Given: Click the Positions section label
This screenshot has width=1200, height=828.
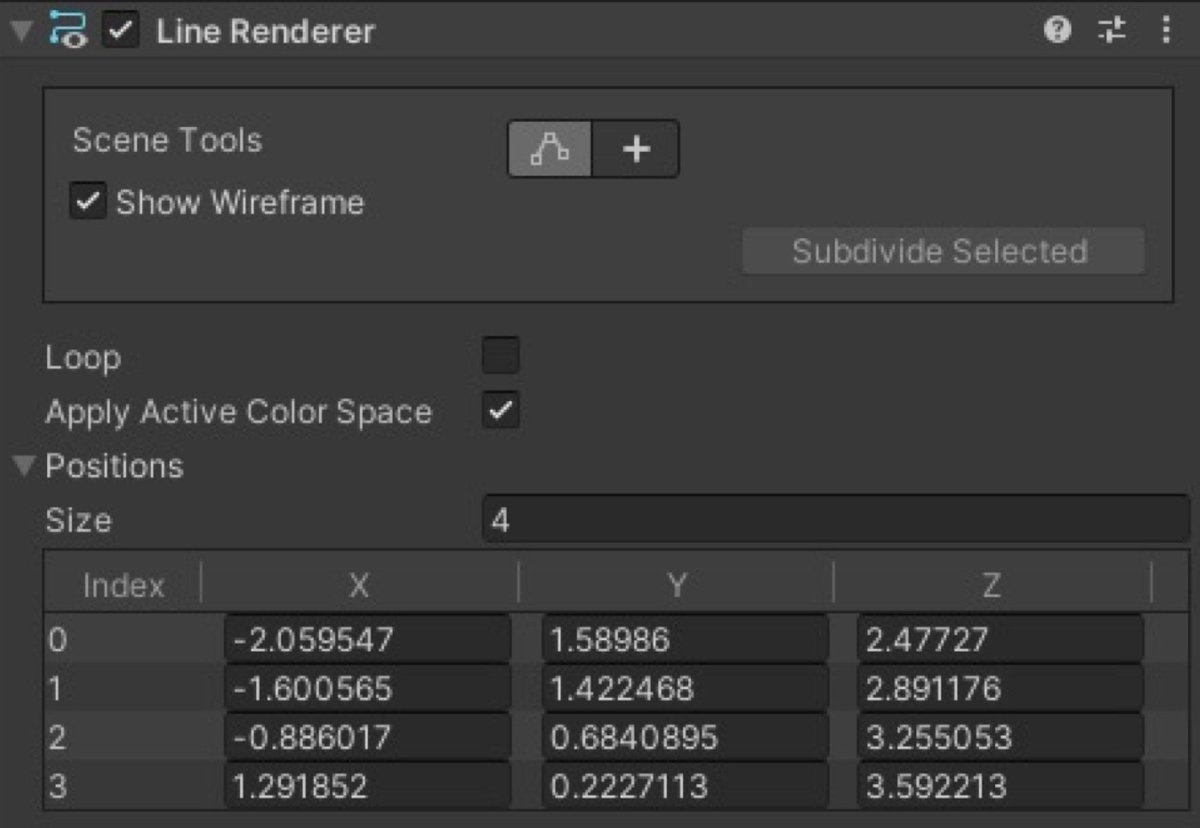Looking at the screenshot, I should 115,466.
